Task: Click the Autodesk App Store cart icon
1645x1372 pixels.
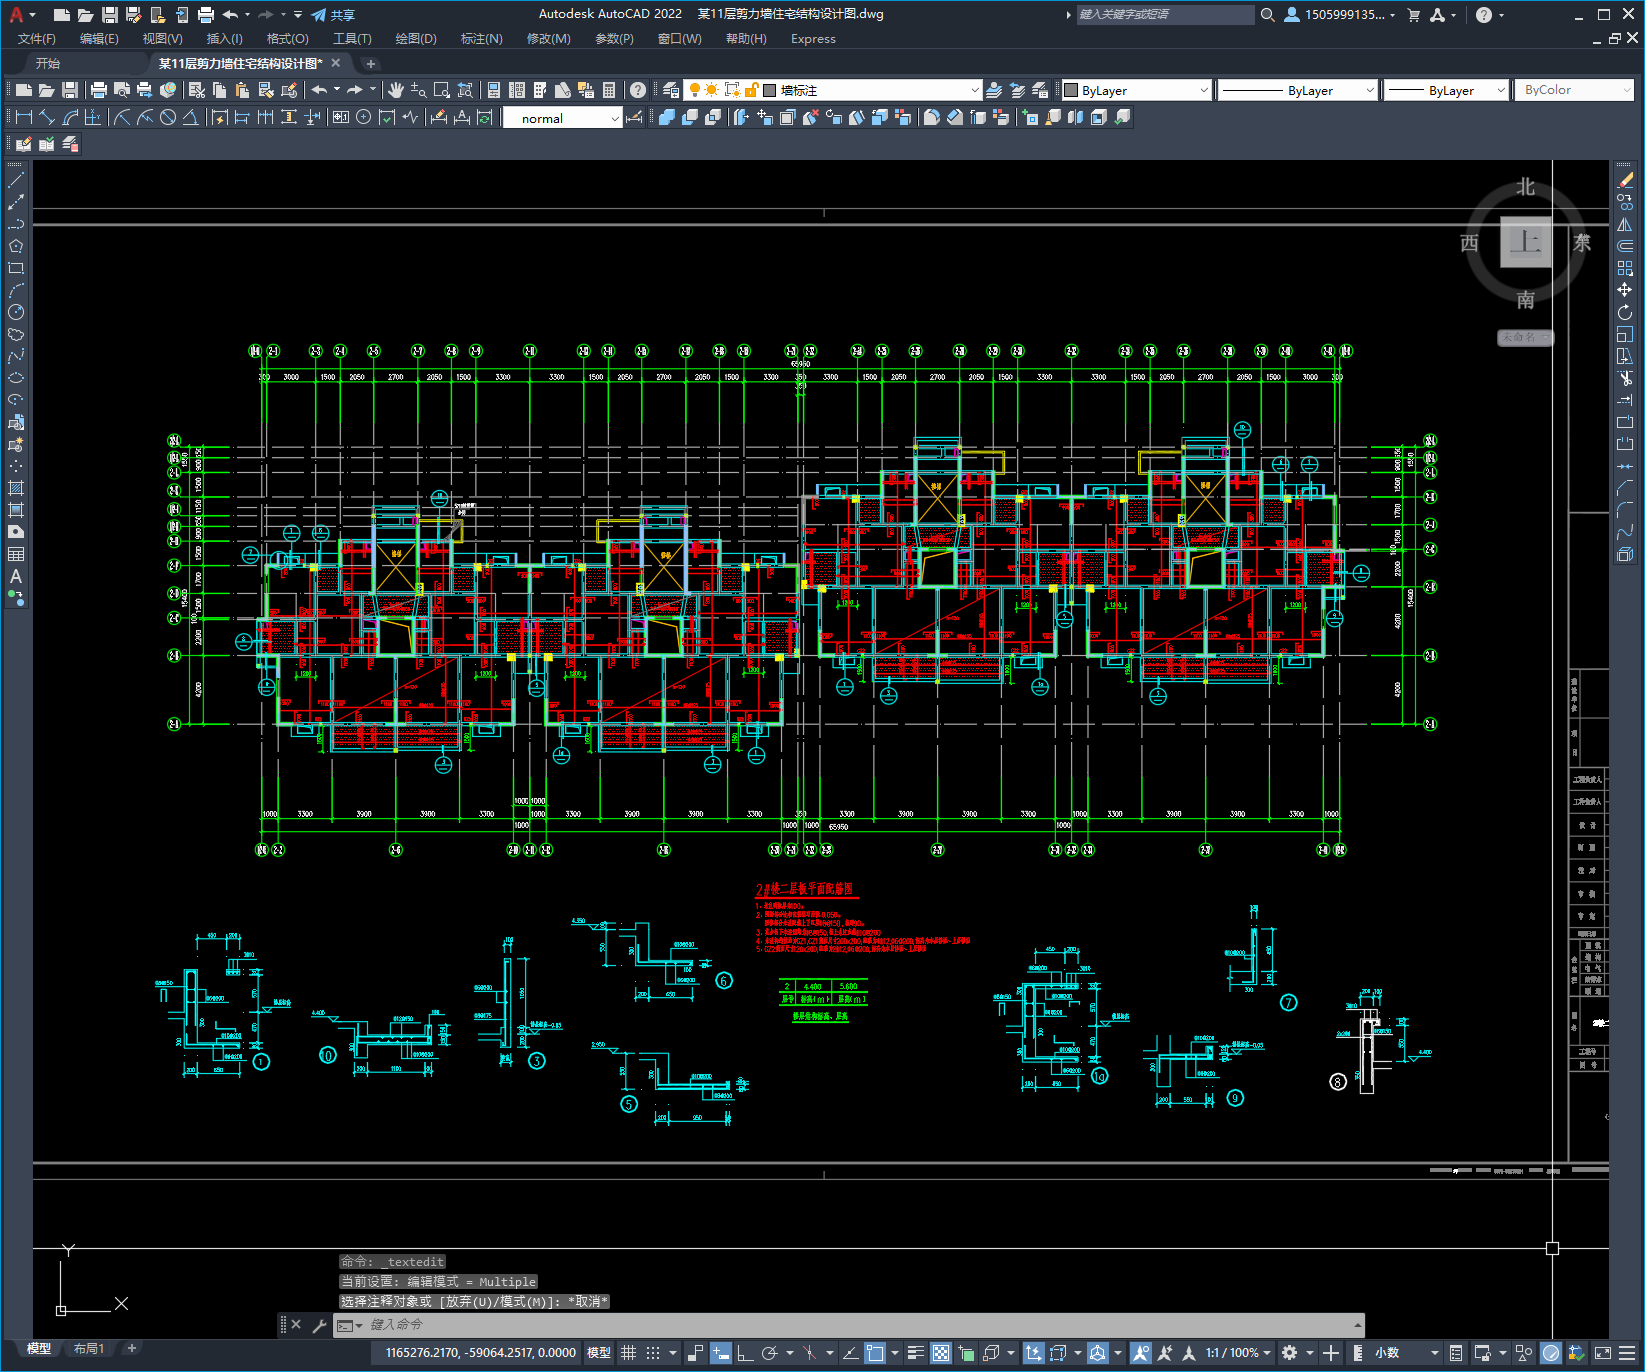Action: 1414,15
